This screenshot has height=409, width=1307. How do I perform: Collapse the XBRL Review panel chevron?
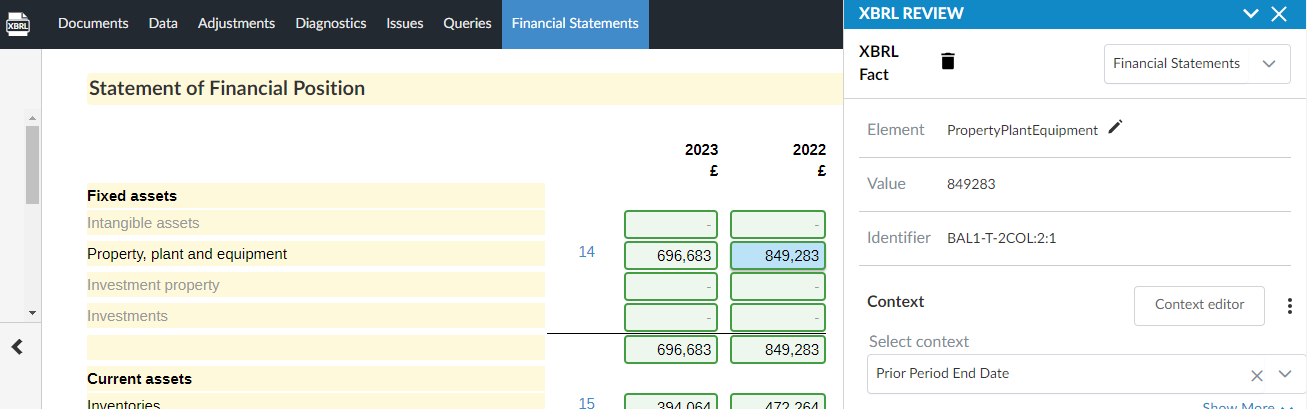(1250, 13)
